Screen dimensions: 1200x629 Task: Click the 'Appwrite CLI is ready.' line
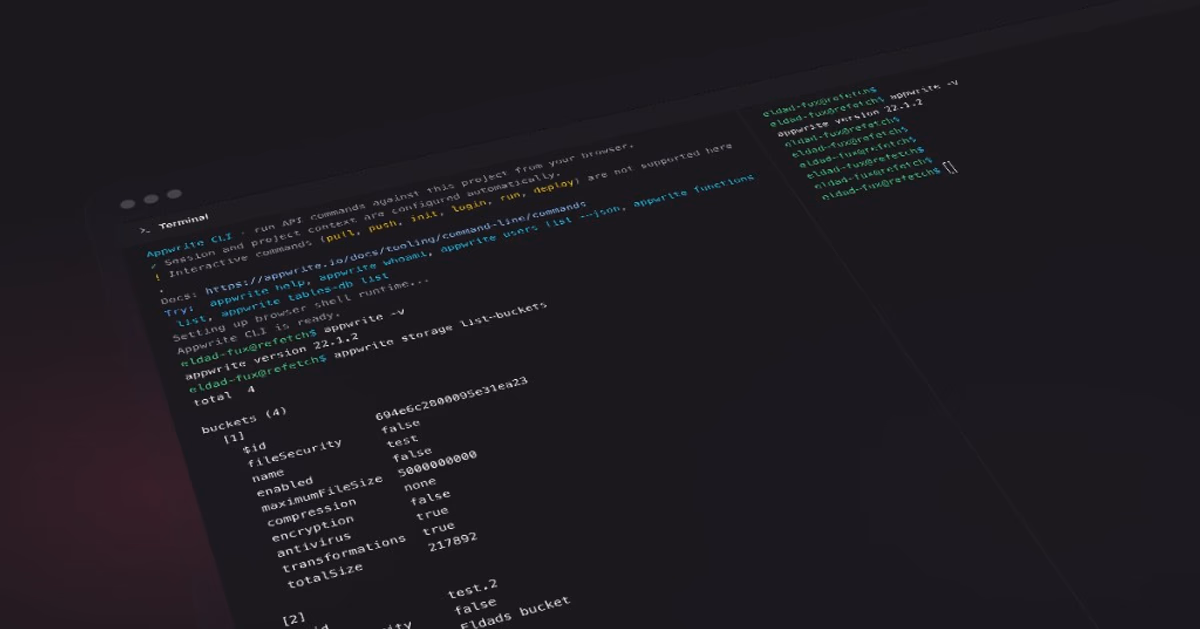(260, 333)
